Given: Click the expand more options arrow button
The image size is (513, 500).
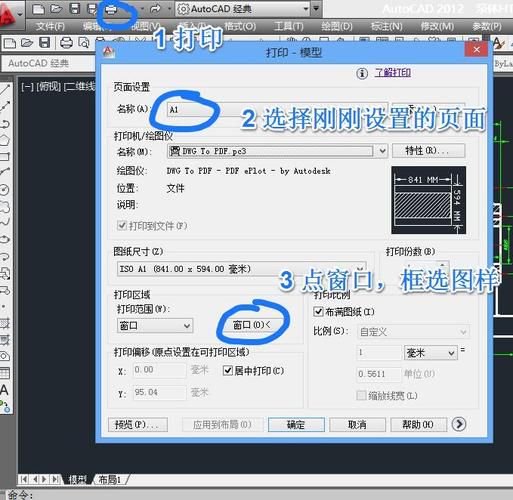Looking at the screenshot, I should pos(459,424).
